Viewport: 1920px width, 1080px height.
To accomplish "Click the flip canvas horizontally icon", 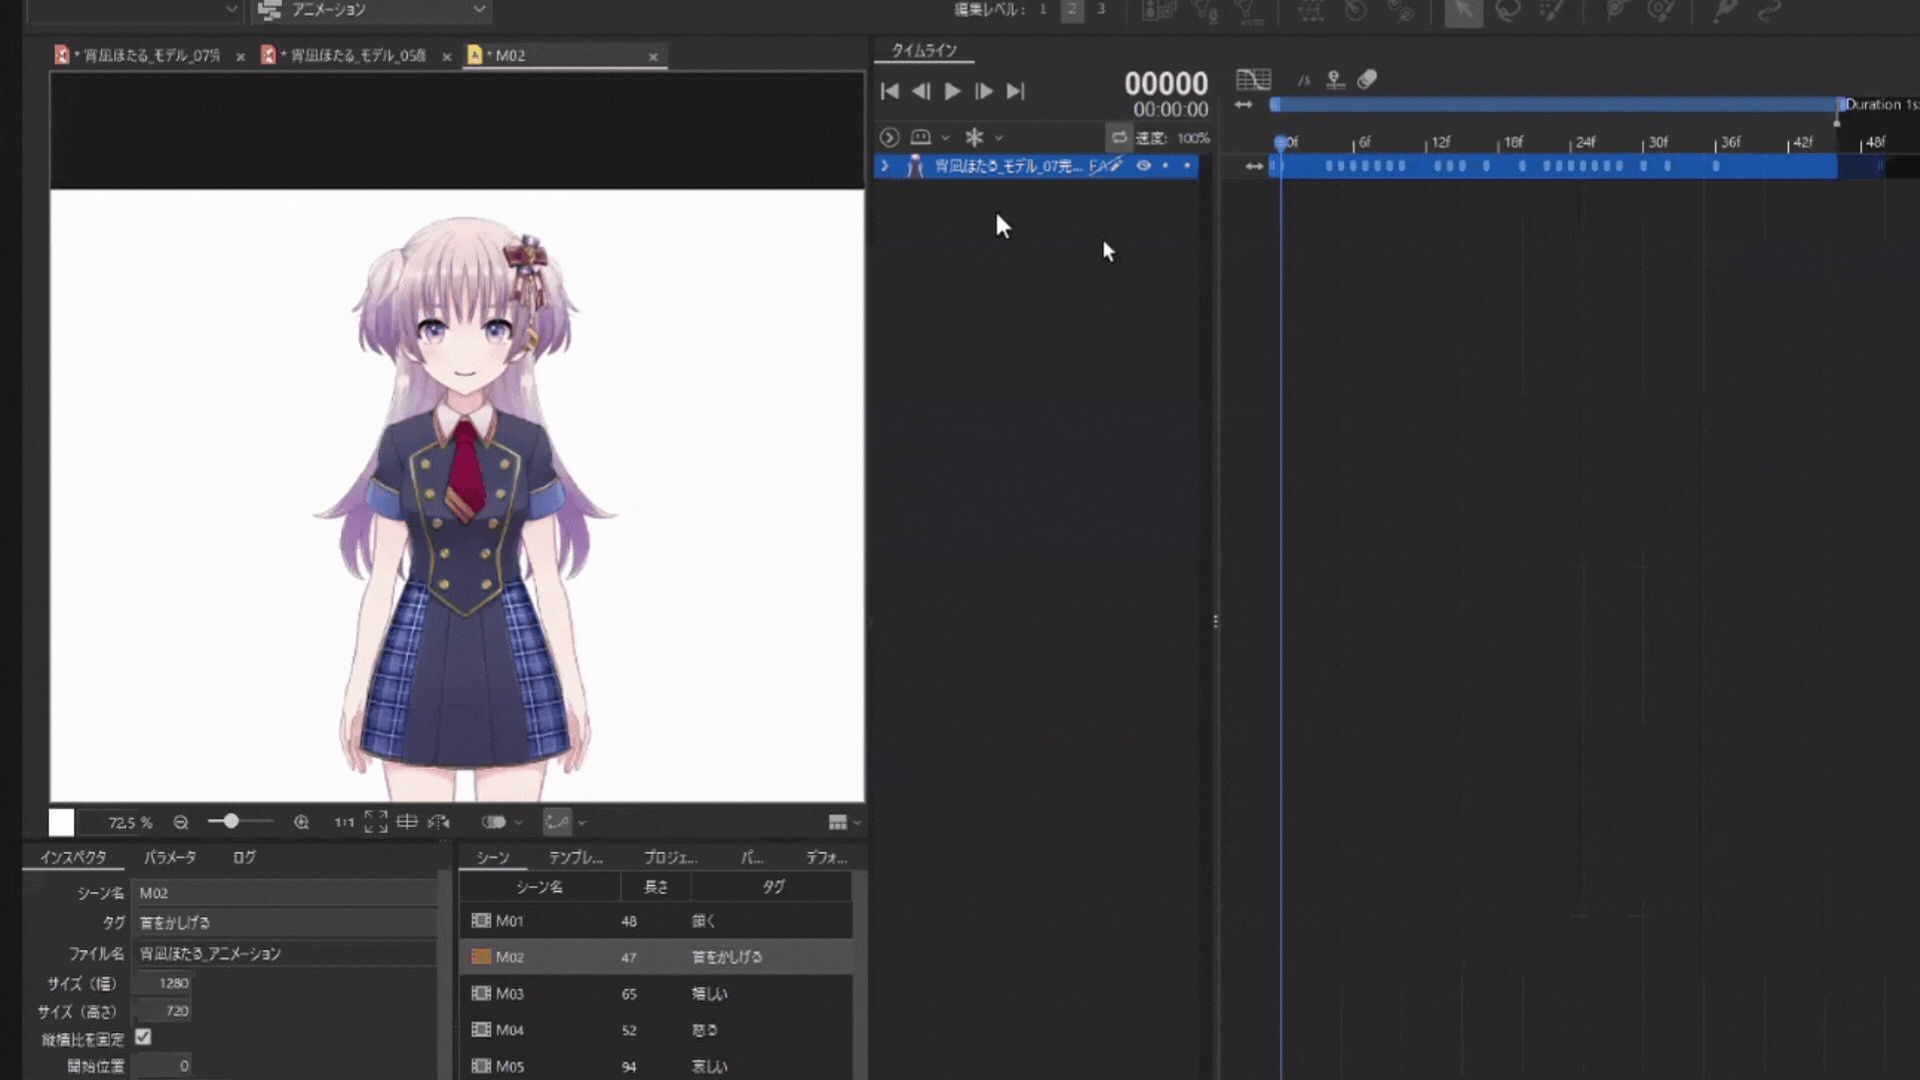I will [439, 822].
